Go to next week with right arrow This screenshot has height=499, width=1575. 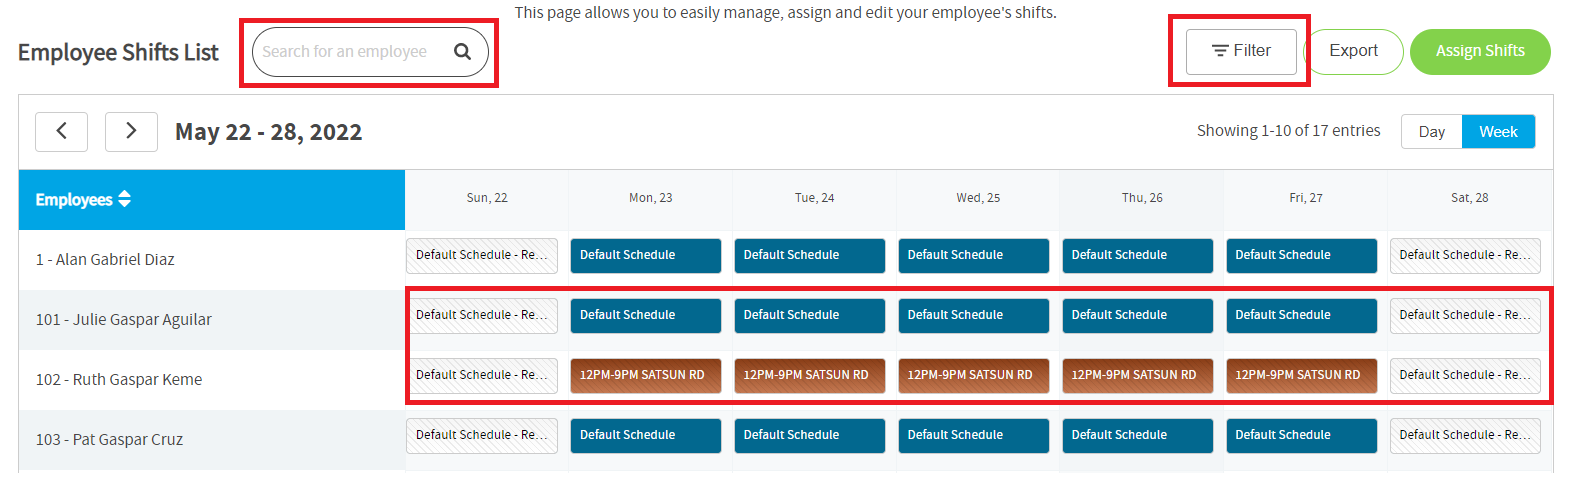tap(131, 131)
